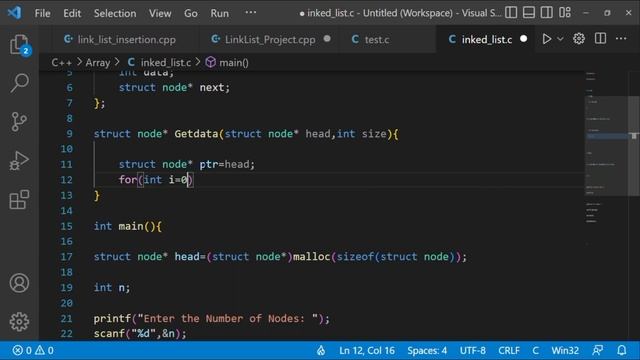The width and height of the screenshot is (640, 360).
Task: Click the feedback person icon in status bar
Action: coord(598,351)
